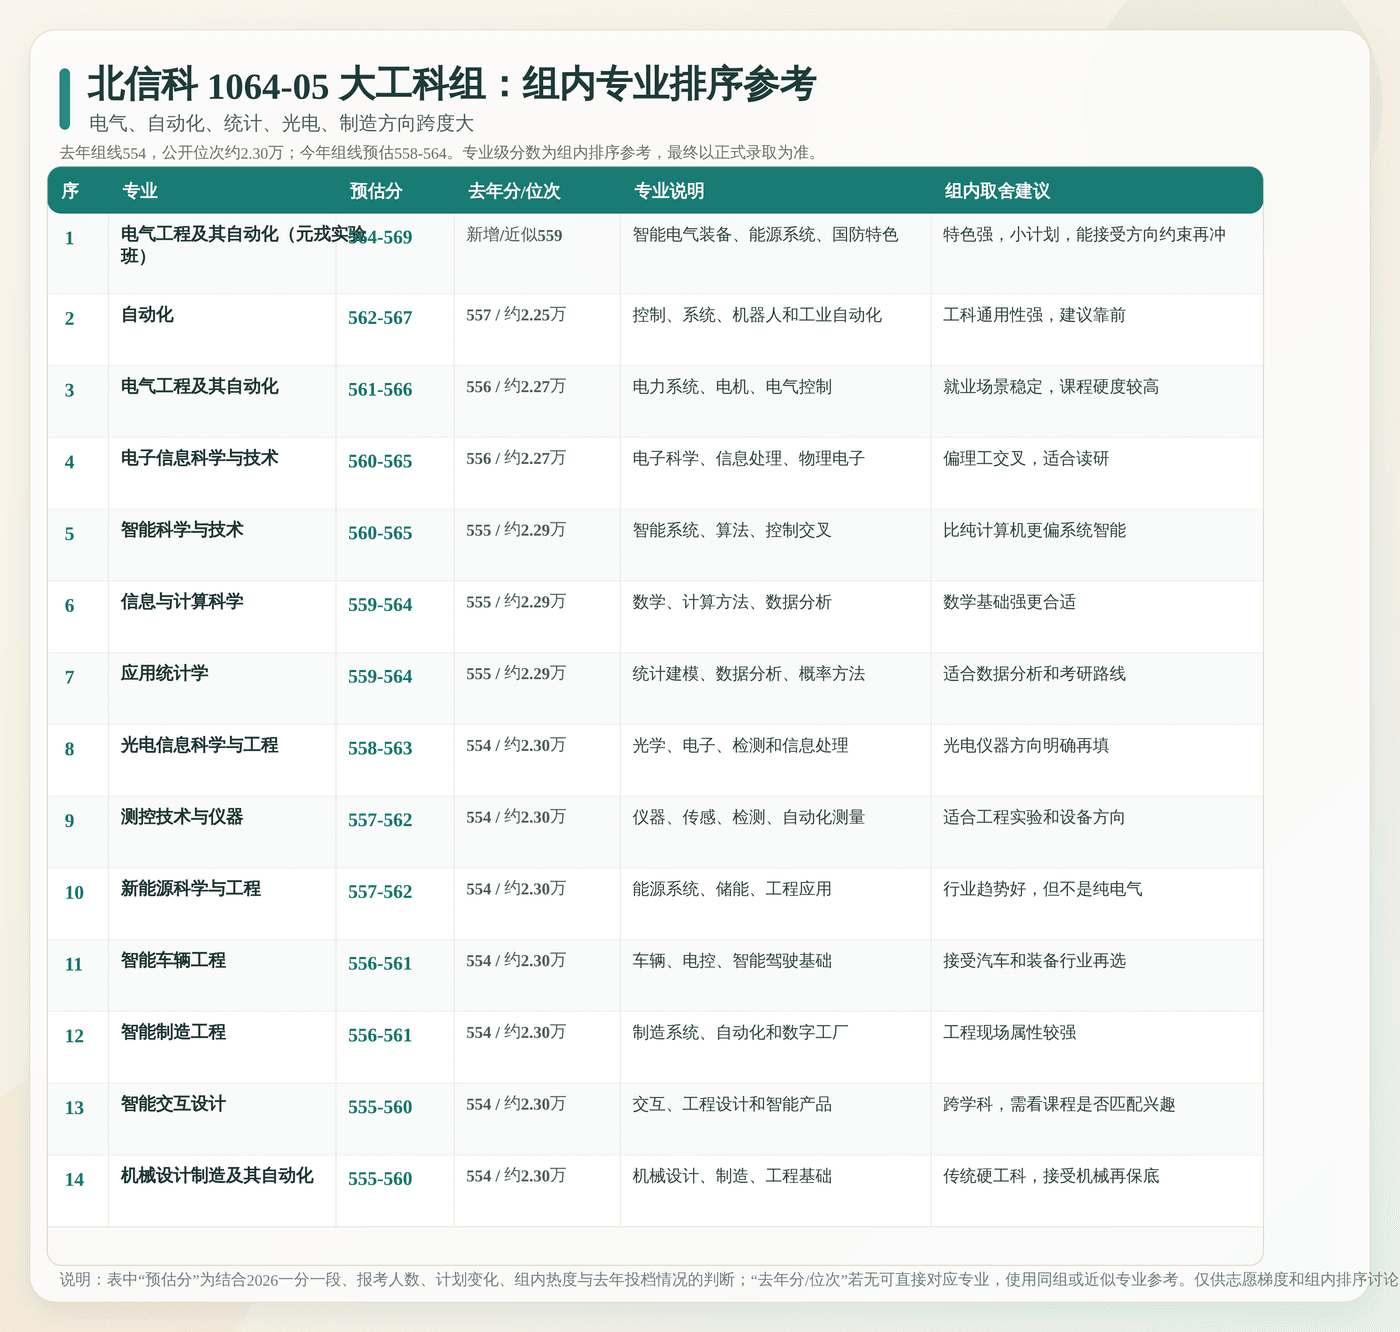Image resolution: width=1400 pixels, height=1332 pixels.
Task: Click the 序 column header
Action: [x=70, y=191]
